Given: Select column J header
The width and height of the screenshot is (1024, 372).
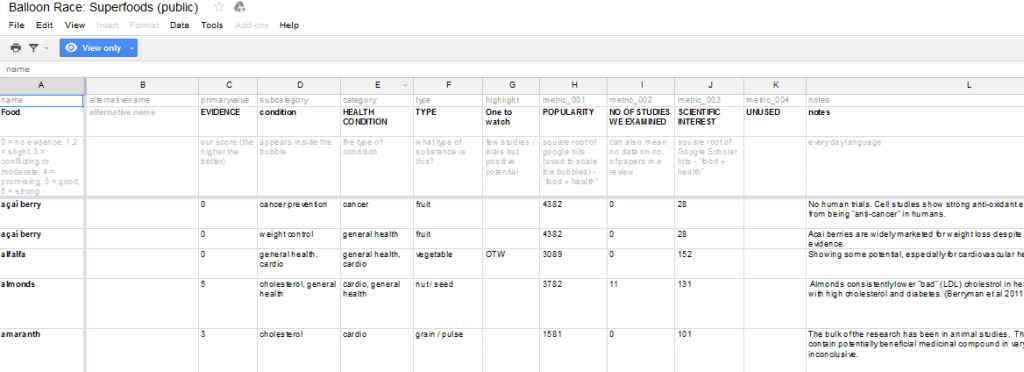Looking at the screenshot, I should point(709,85).
